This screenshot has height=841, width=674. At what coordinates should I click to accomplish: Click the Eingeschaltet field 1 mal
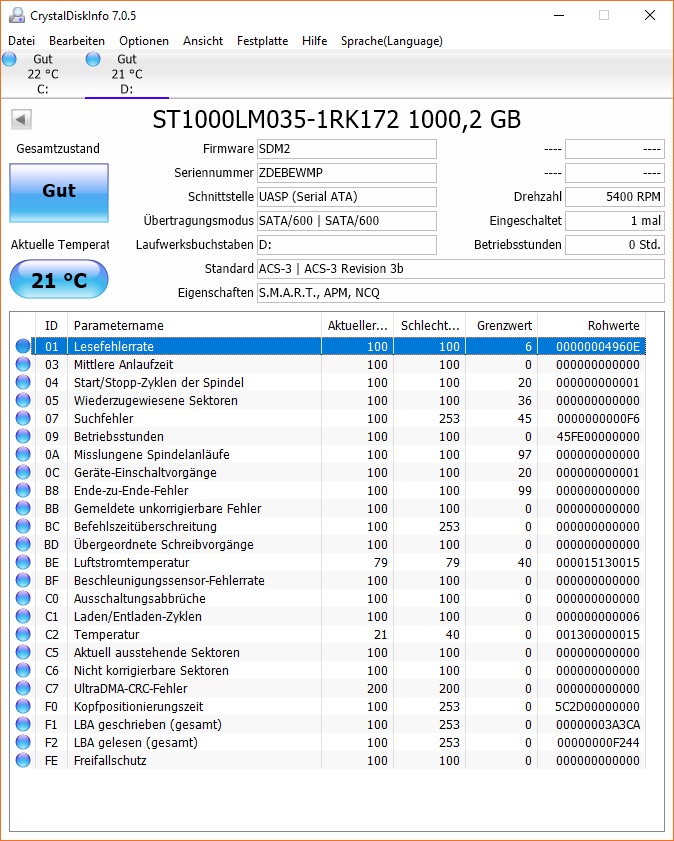coord(615,220)
